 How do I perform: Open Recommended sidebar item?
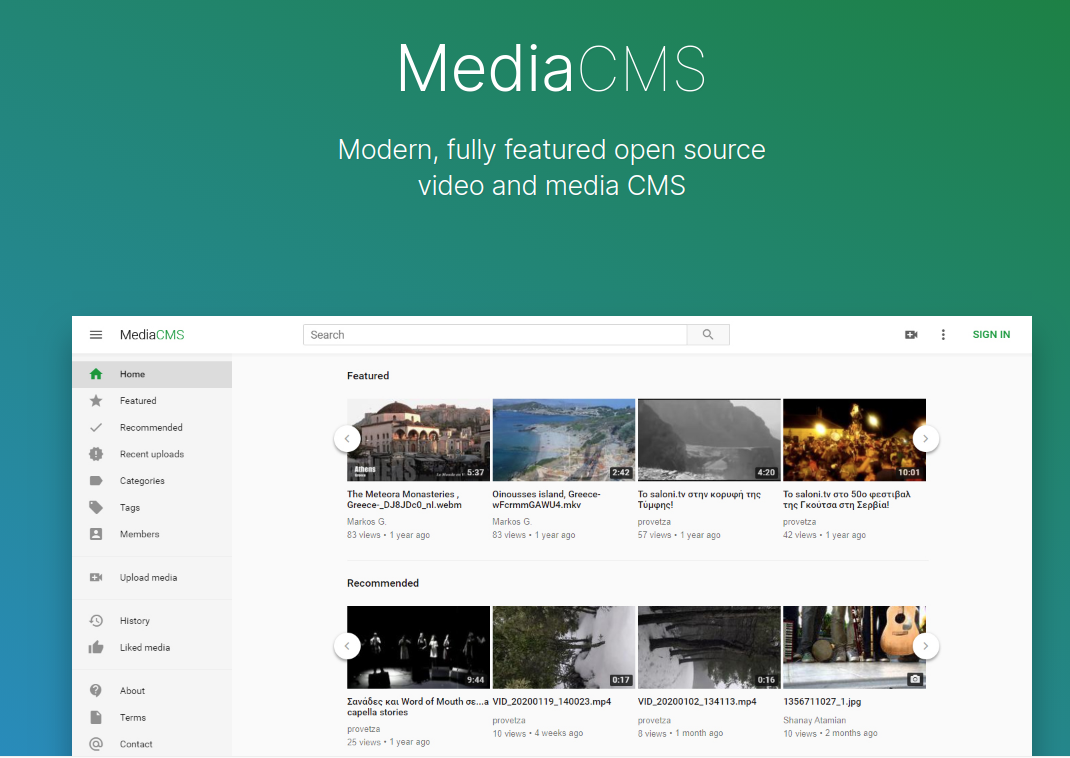pos(152,428)
